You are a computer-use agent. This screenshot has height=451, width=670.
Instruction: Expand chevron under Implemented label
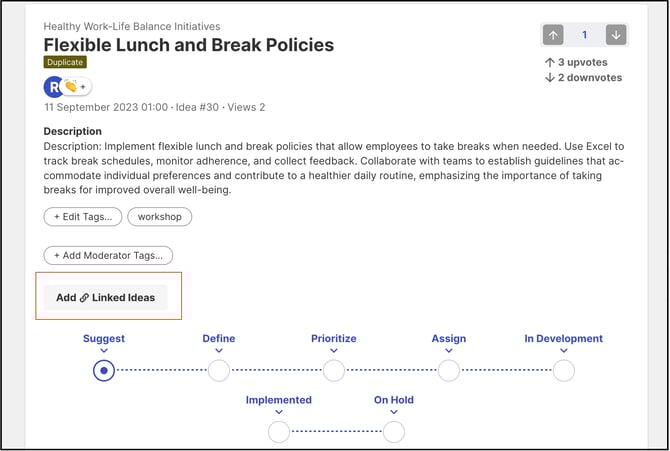tap(279, 412)
